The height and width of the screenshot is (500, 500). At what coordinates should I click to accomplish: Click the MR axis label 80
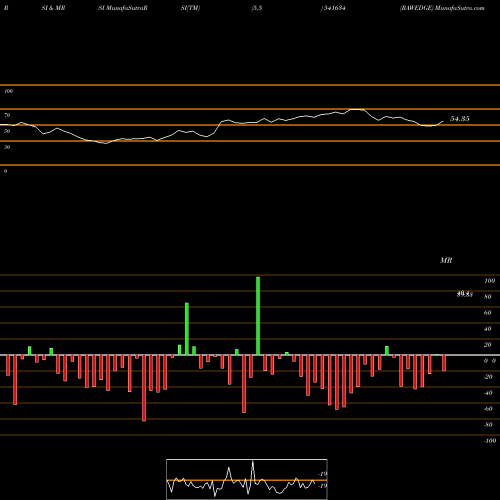[x=488, y=297]
